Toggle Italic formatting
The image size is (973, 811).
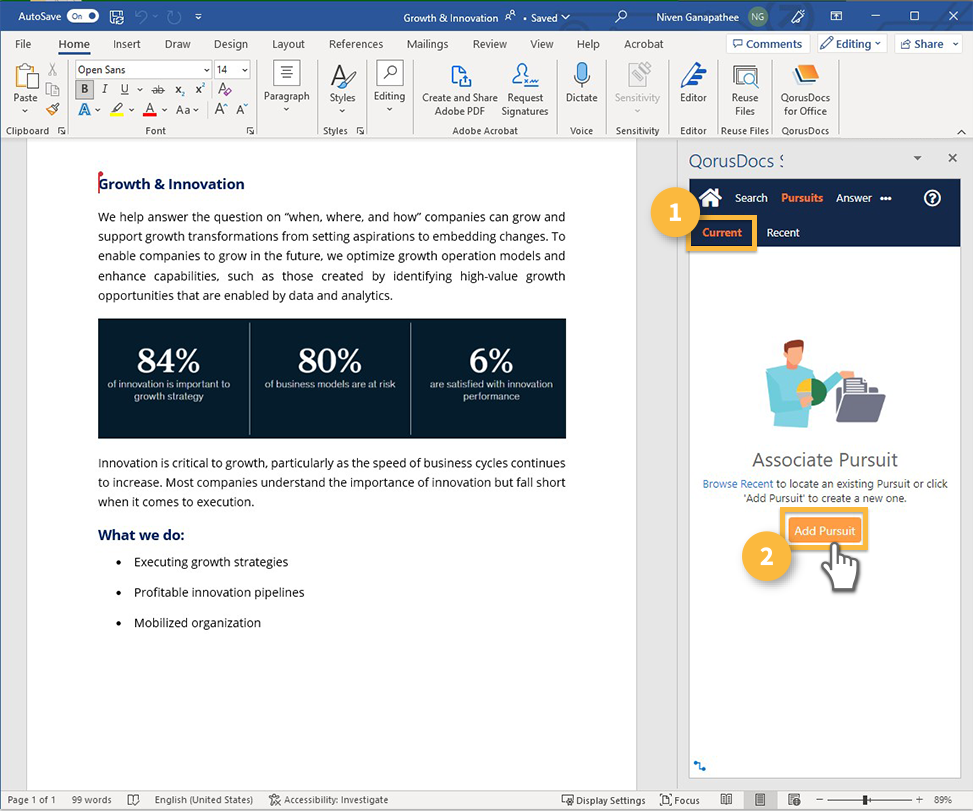[104, 89]
